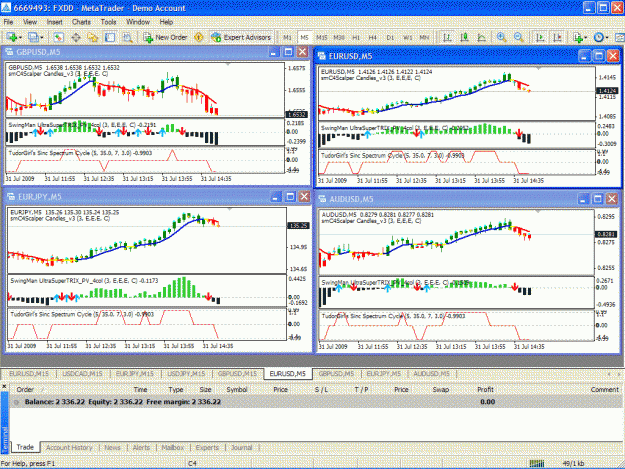The height and width of the screenshot is (469, 625).
Task: Click the Zoom In magnifier icon
Action: [x=501, y=37]
